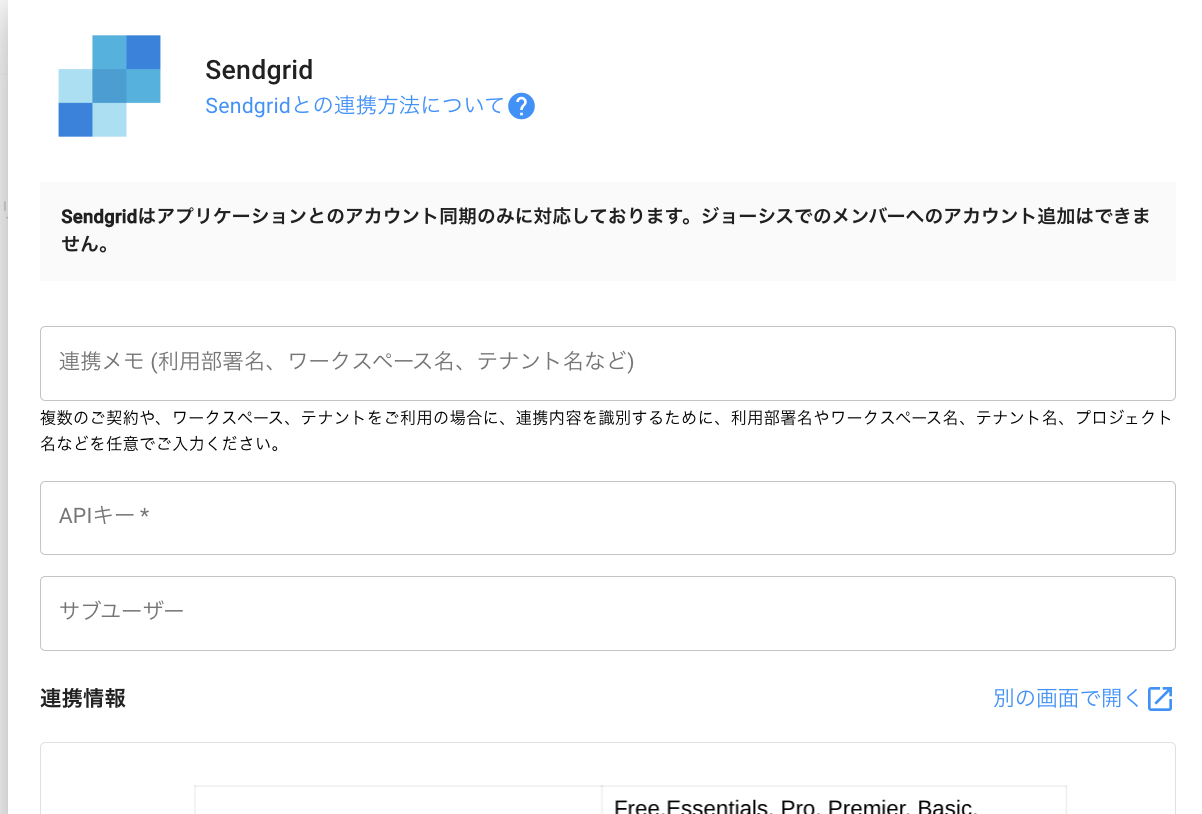Image resolution: width=1202 pixels, height=814 pixels.
Task: Focus the 連携メモ input field
Action: (x=607, y=362)
